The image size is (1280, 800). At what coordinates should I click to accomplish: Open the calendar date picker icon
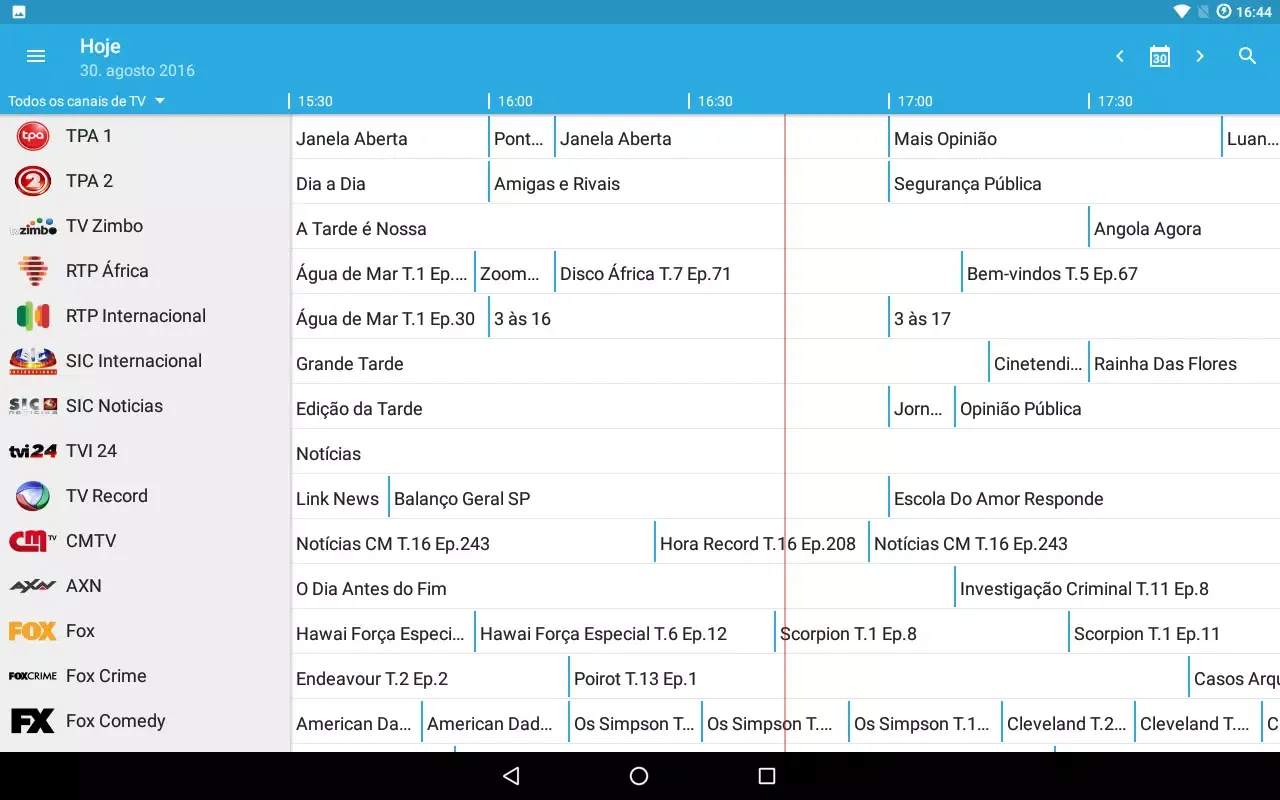(x=1159, y=56)
